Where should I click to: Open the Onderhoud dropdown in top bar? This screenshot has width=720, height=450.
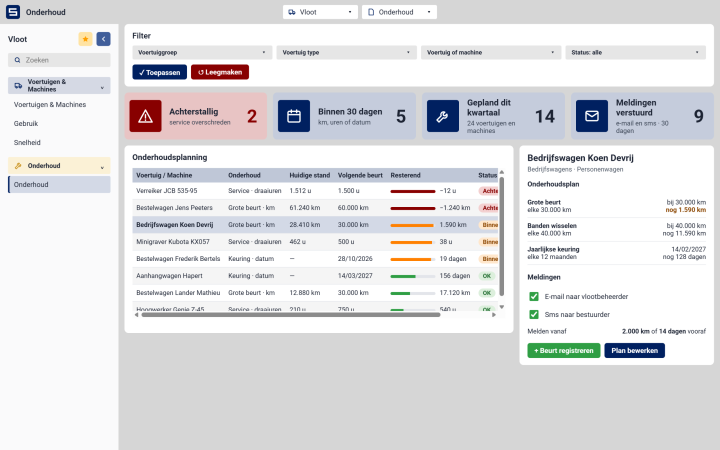click(399, 12)
